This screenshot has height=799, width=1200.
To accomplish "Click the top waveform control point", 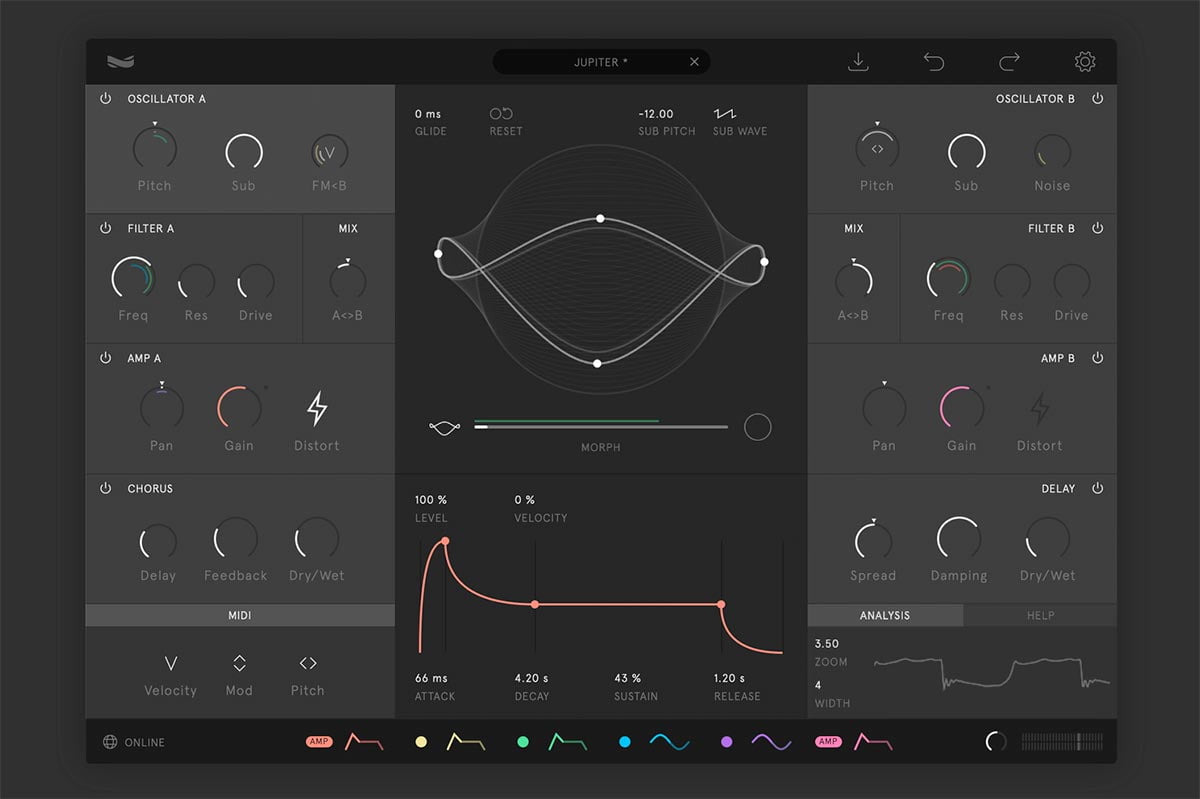I will tap(600, 218).
